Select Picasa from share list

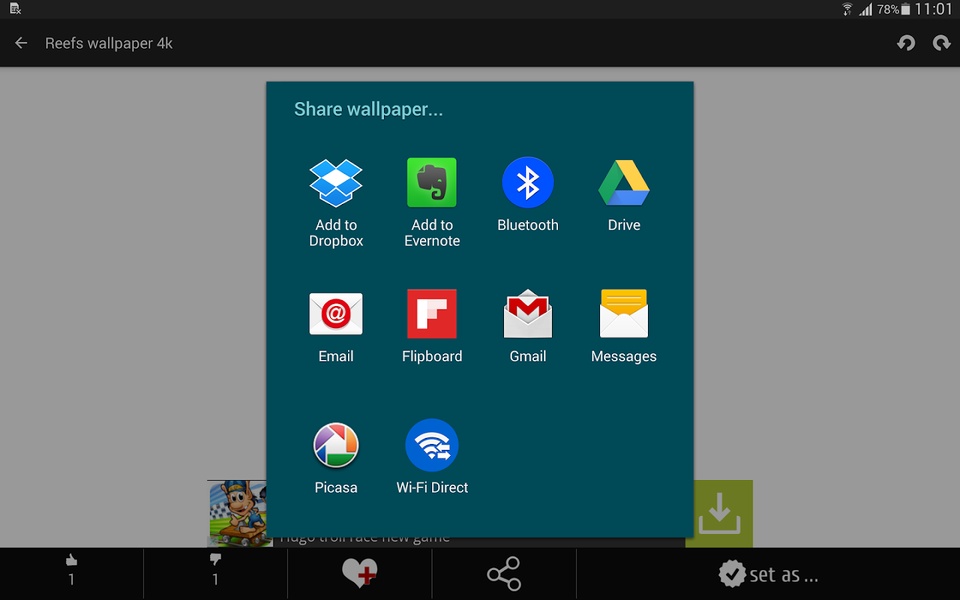(336, 457)
